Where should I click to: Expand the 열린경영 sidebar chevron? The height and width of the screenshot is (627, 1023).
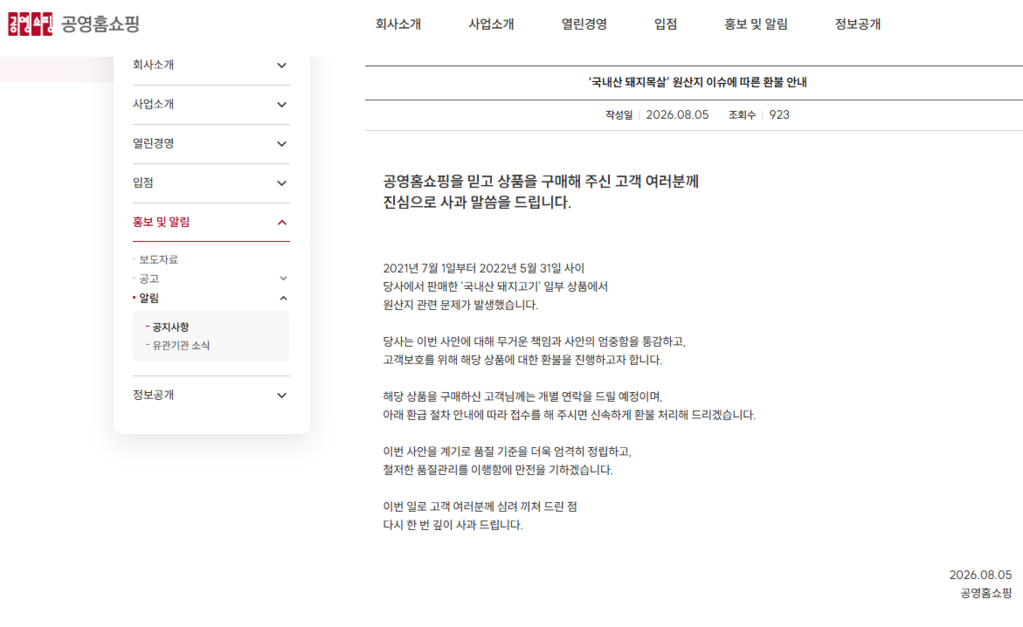pos(282,144)
